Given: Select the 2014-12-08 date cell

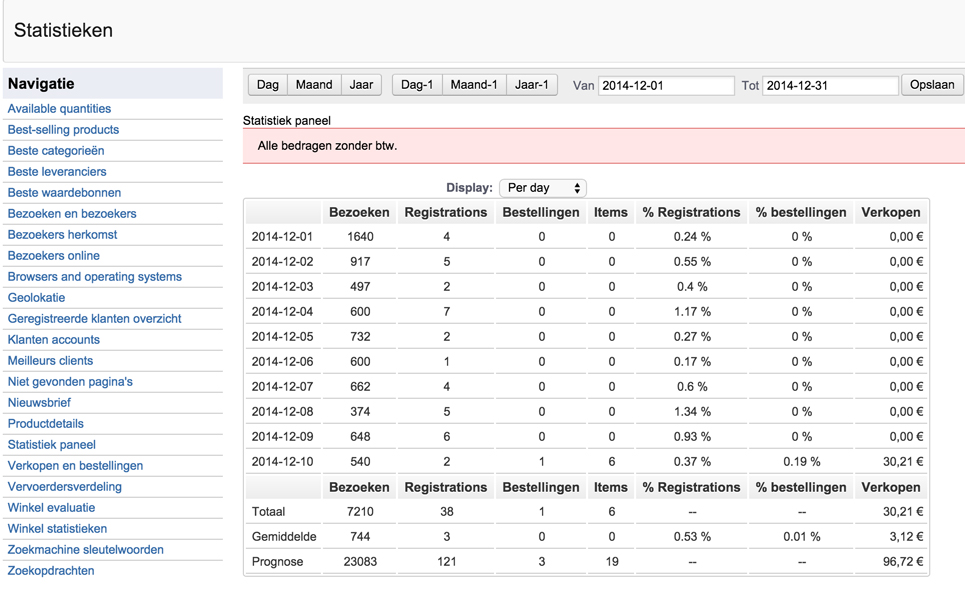Looking at the screenshot, I should click(282, 412).
